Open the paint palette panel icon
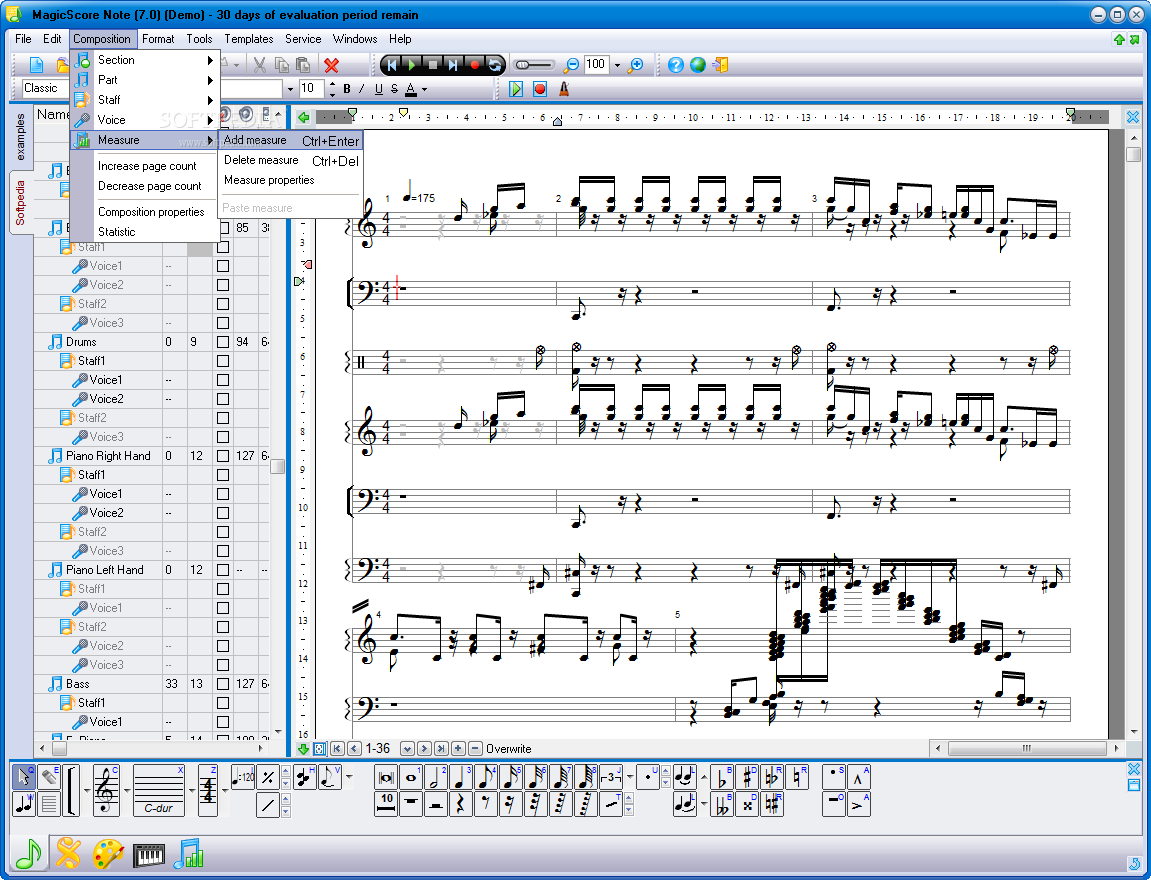Screen dimensions: 1151x880 pos(109,854)
